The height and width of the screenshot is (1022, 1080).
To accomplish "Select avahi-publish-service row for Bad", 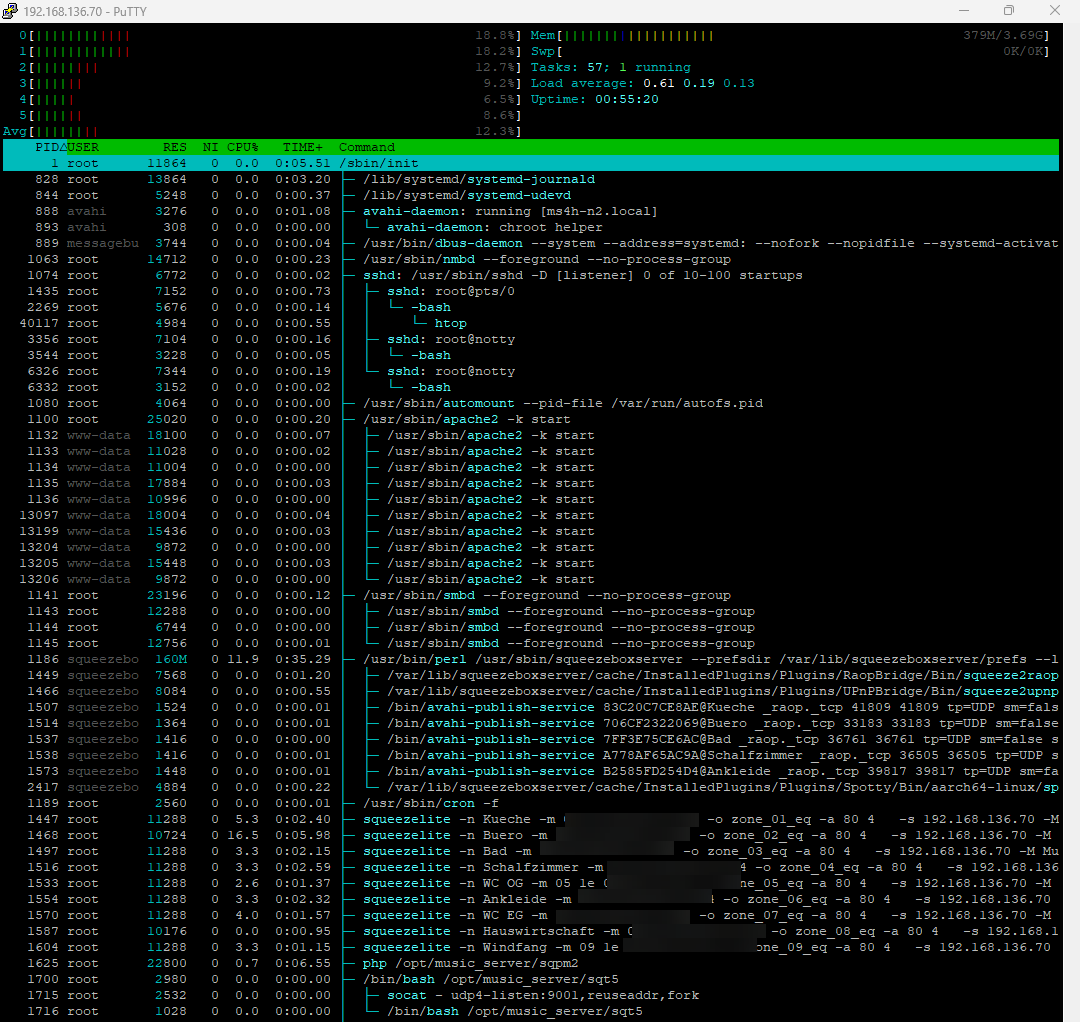I will 530,740.
